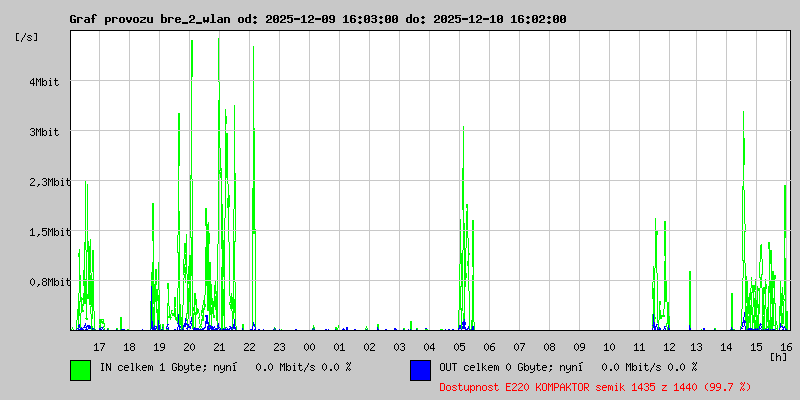Click the hour label 20 on x-axis

[189, 347]
